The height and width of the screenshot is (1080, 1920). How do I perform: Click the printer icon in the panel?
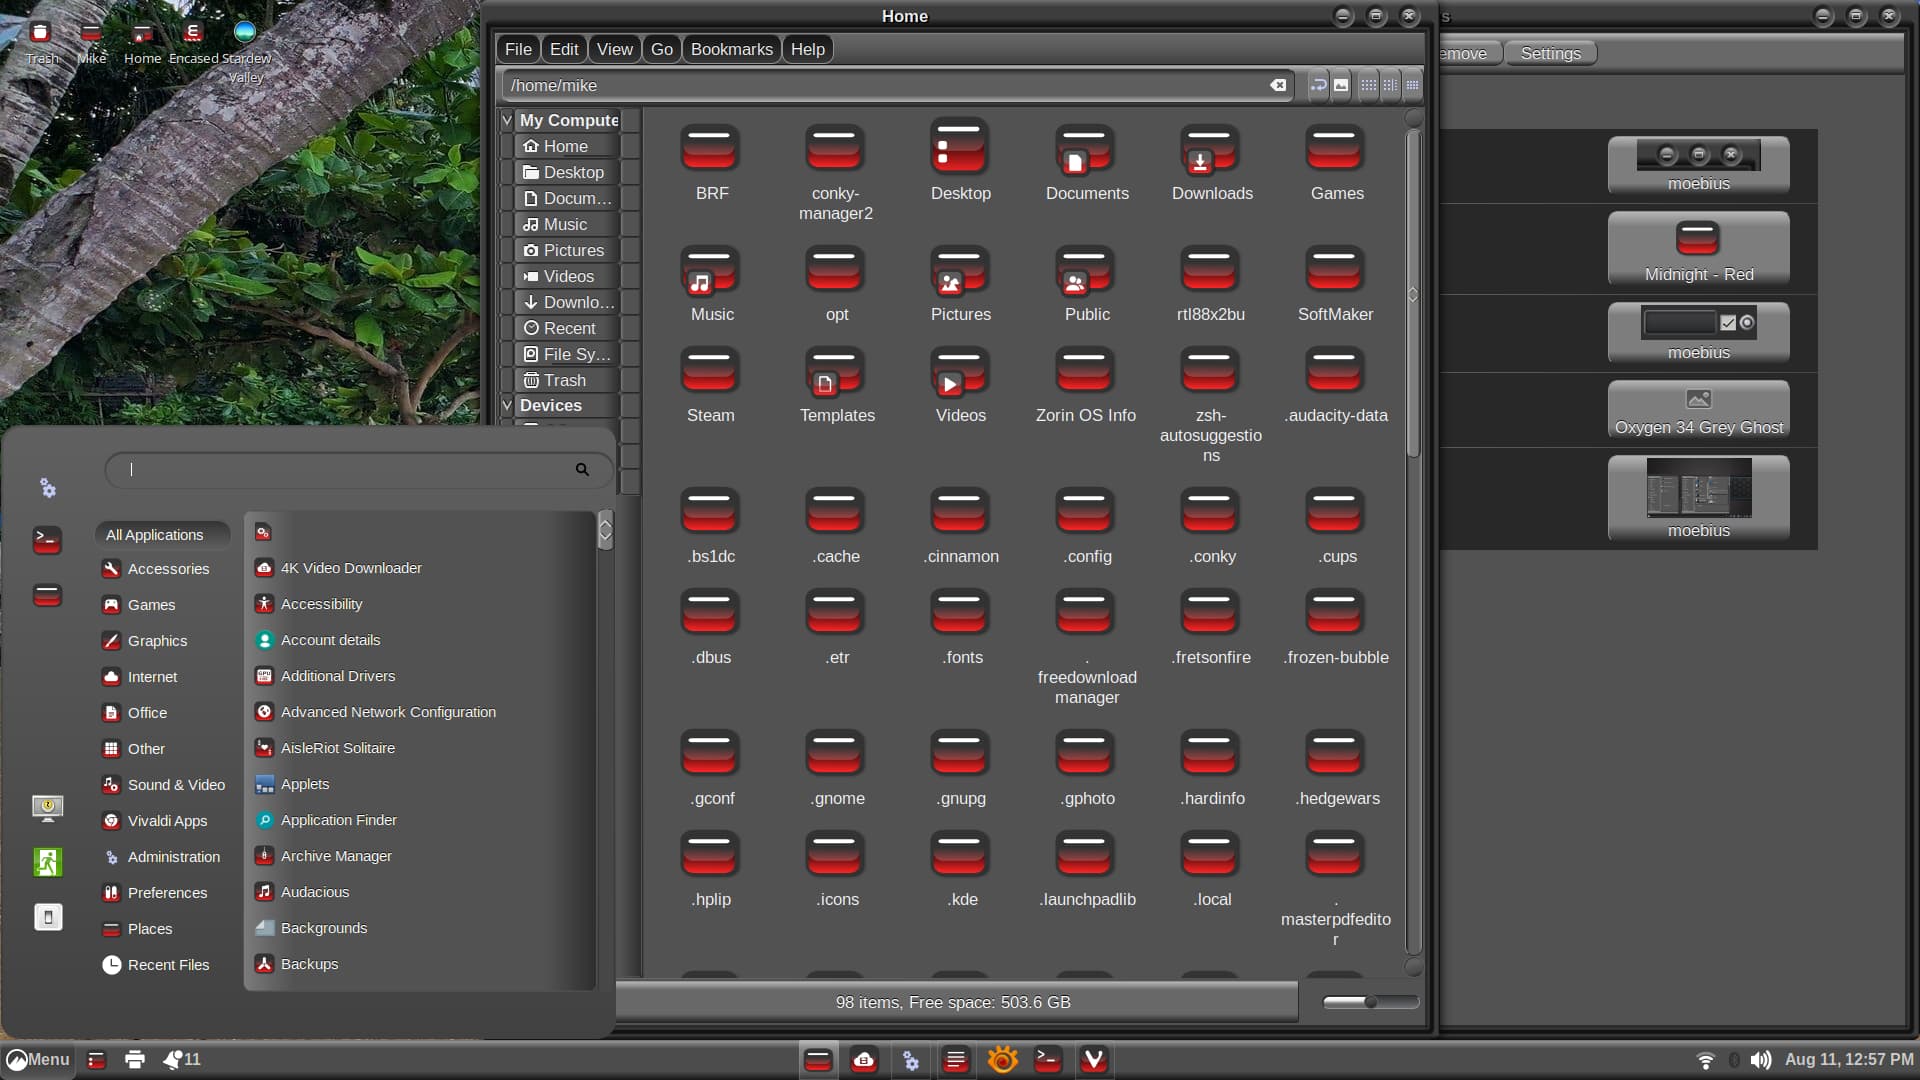click(x=135, y=1059)
